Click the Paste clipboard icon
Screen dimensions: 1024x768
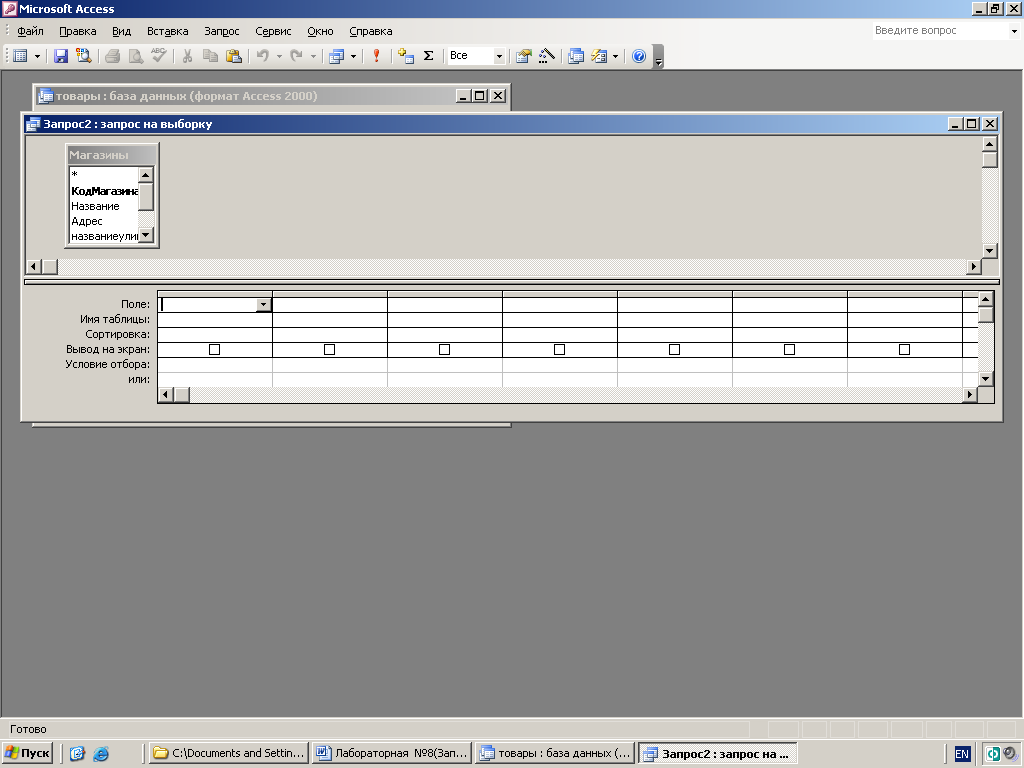click(x=234, y=56)
